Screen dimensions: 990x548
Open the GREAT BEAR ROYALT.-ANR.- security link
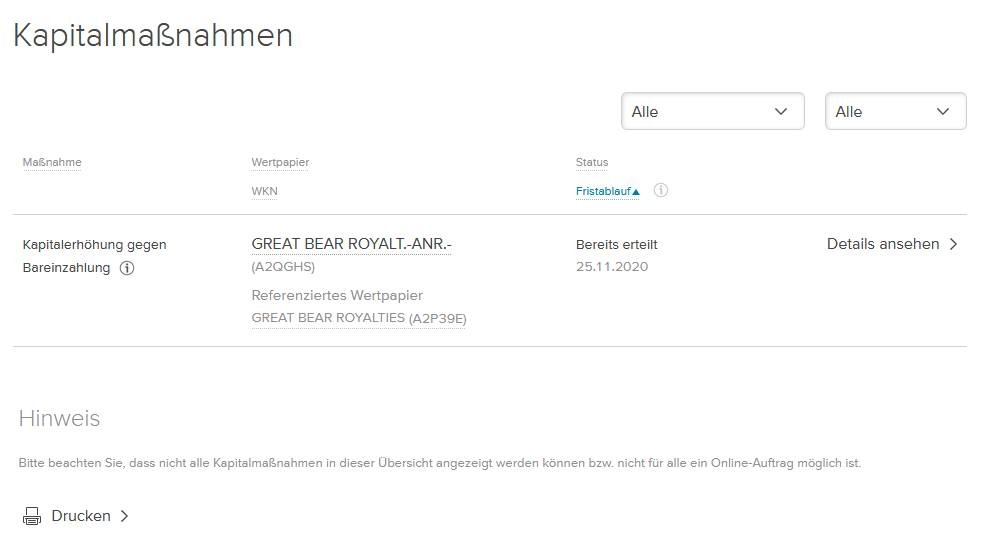pyautogui.click(x=351, y=244)
